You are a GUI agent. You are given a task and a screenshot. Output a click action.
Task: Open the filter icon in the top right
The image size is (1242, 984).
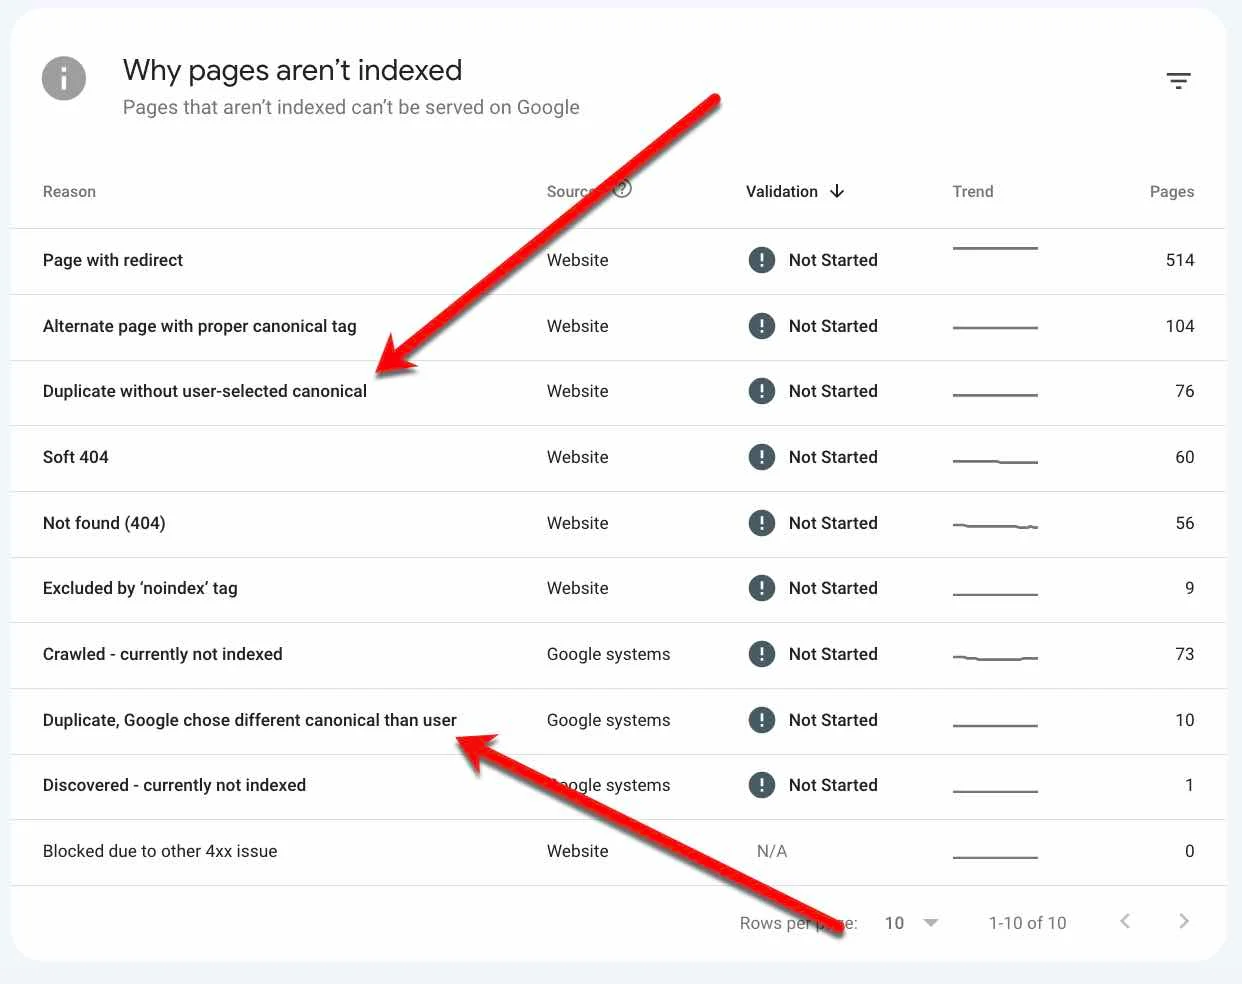1179,80
